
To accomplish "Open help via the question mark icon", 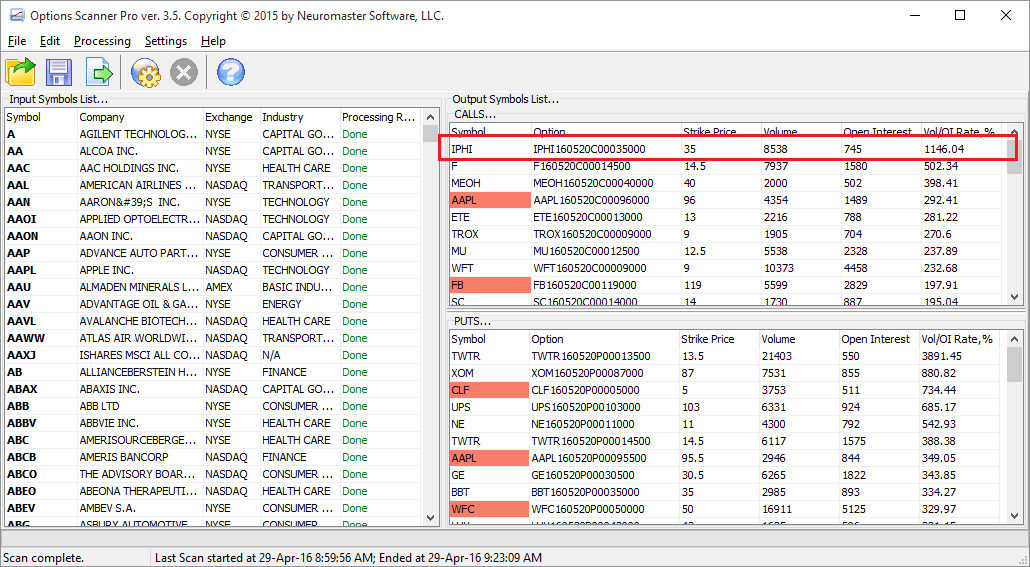I will click(x=231, y=72).
